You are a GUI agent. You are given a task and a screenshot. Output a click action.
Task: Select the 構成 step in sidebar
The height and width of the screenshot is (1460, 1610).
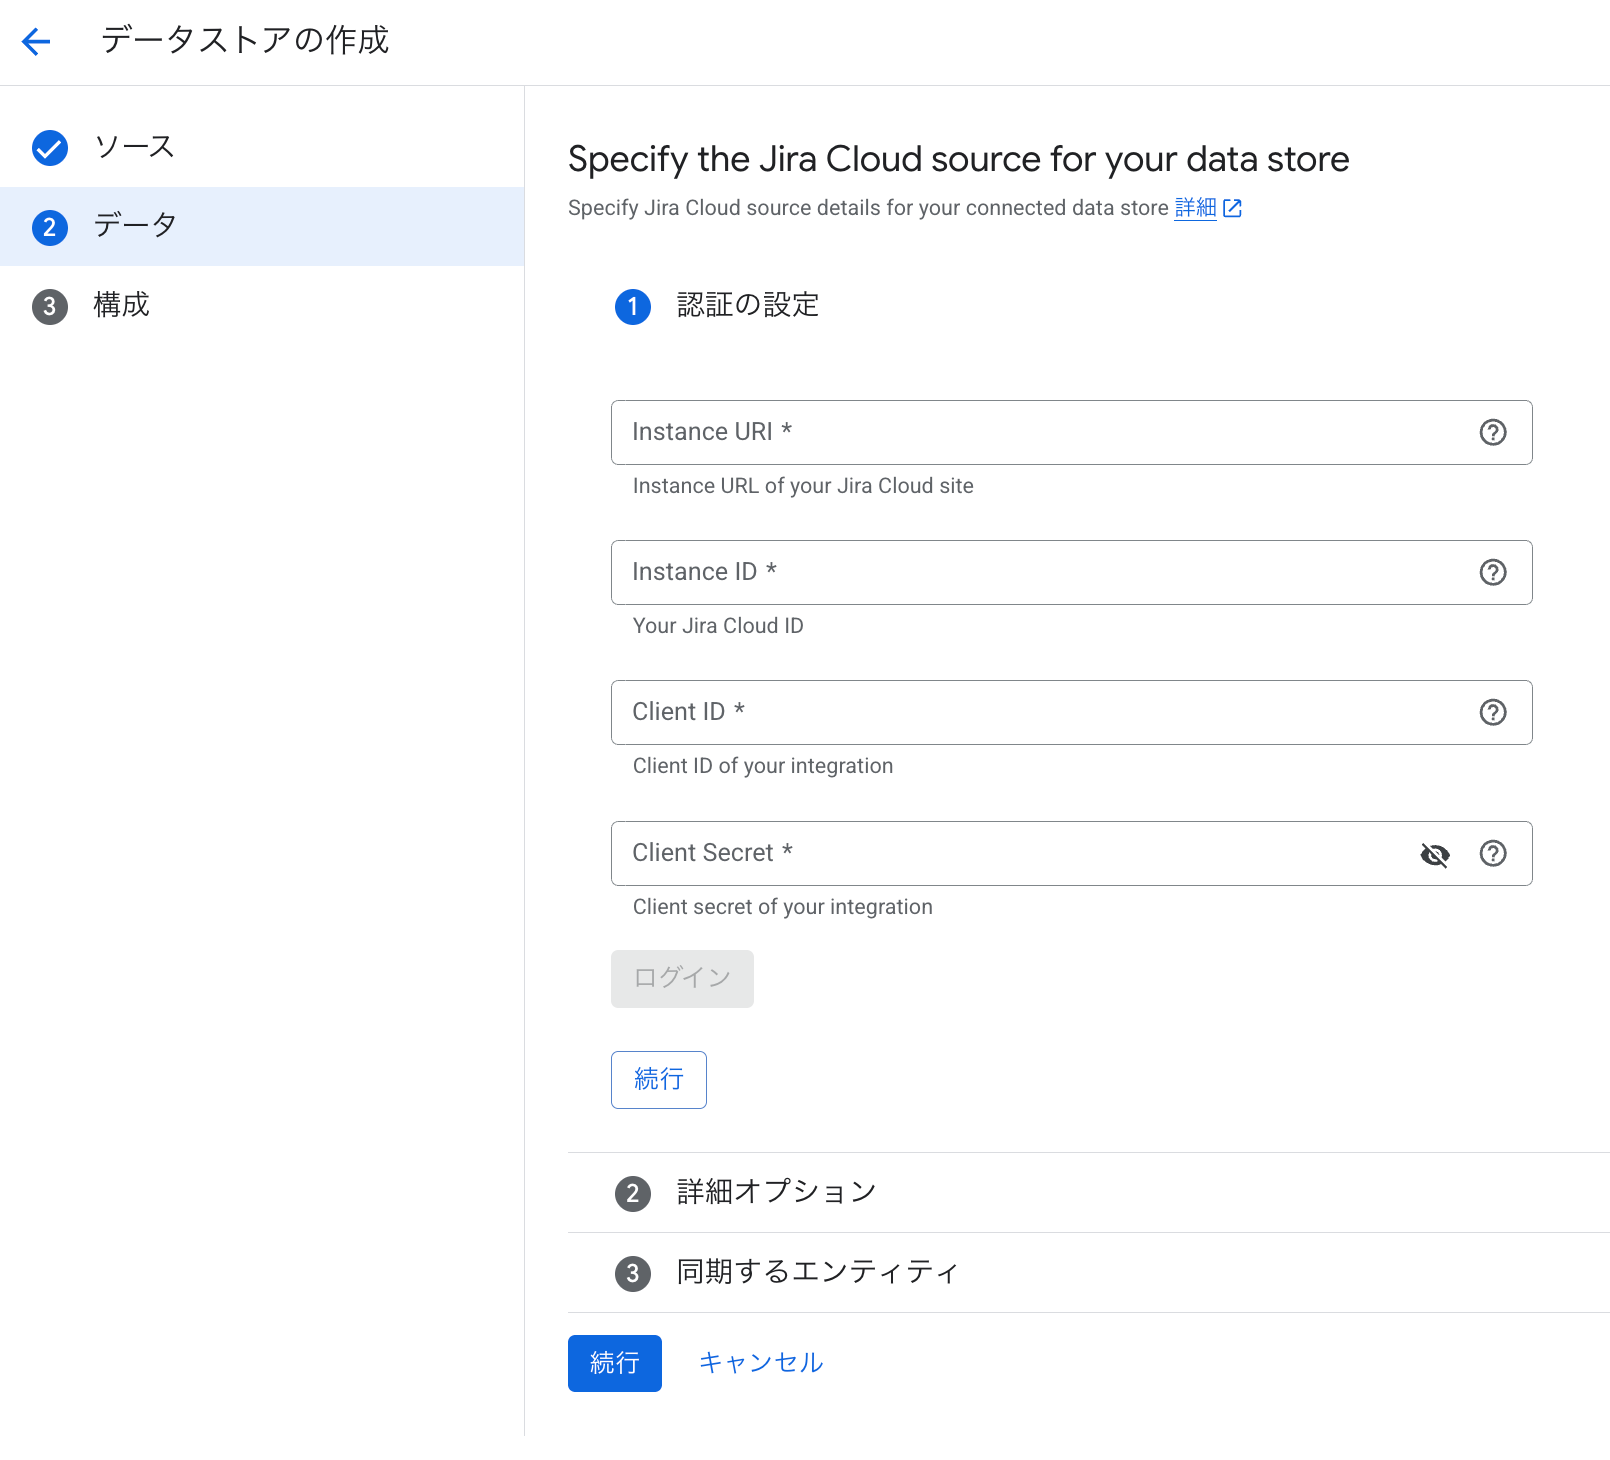click(262, 305)
